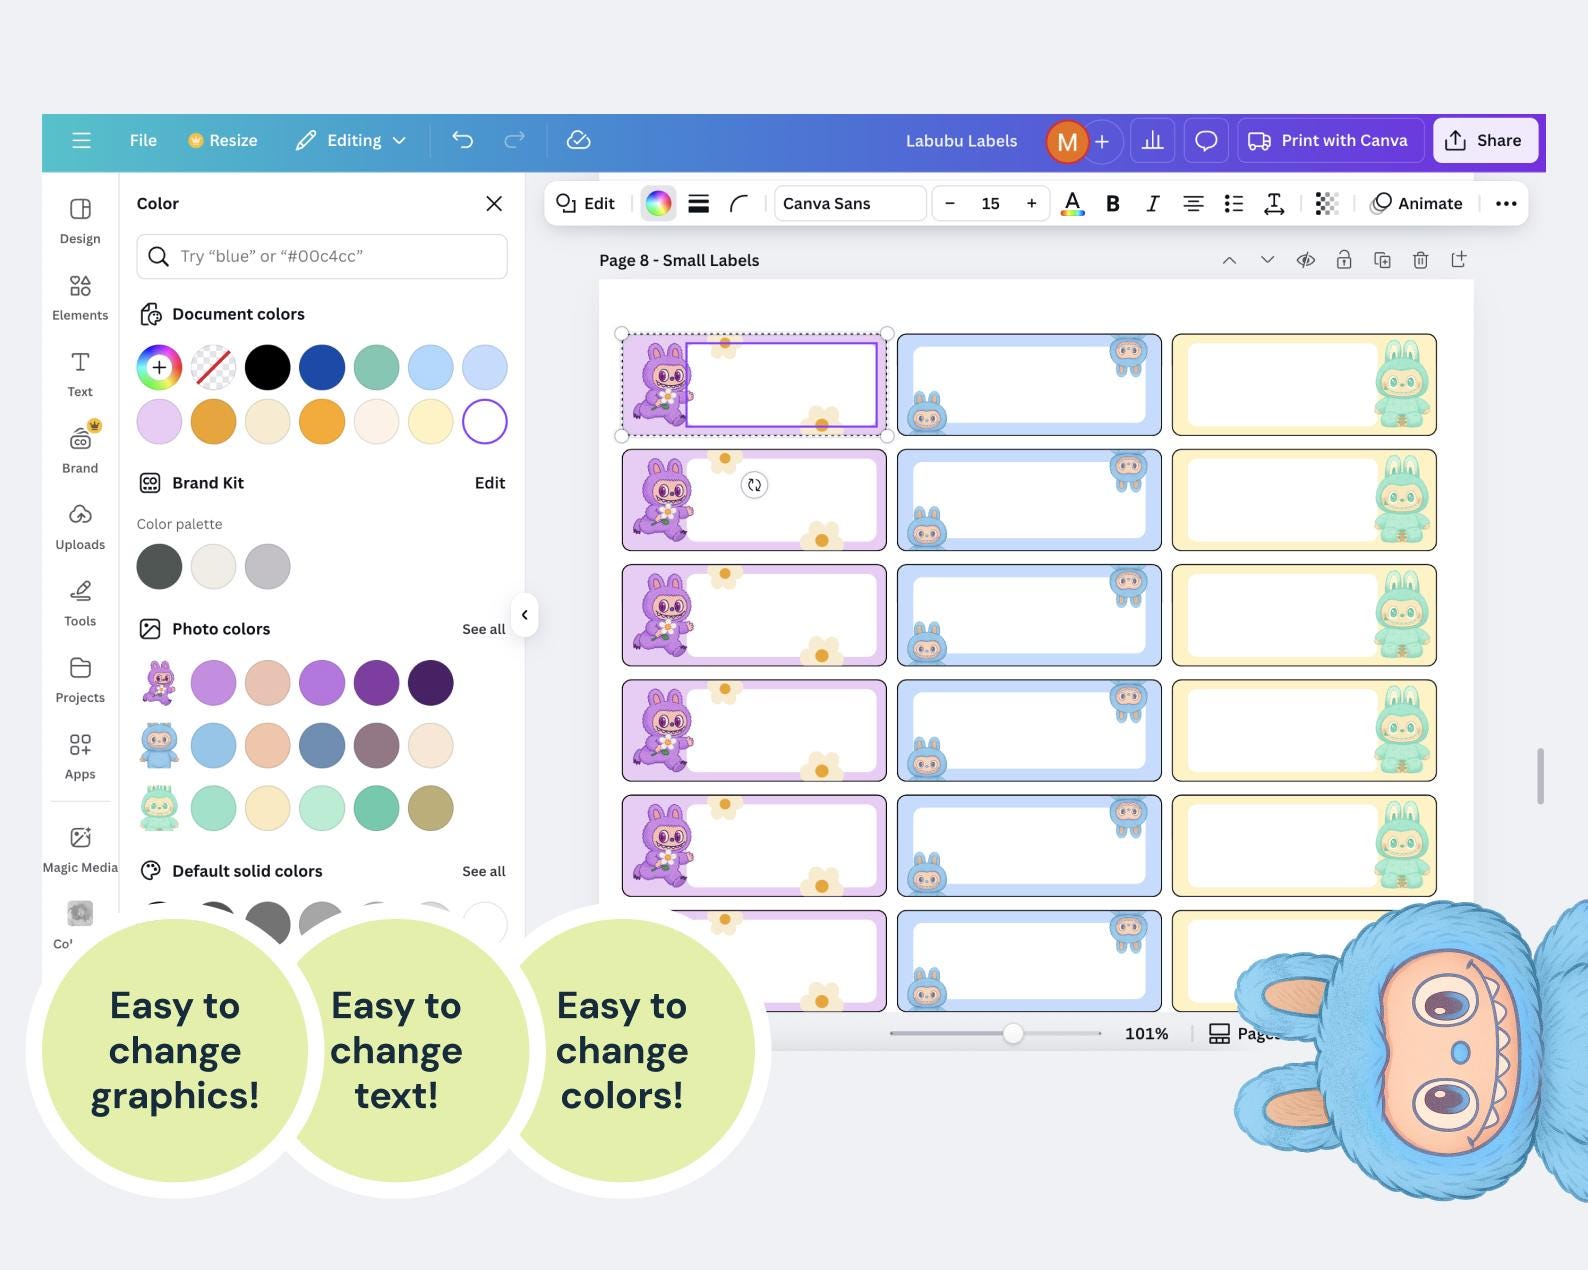Viewport: 1588px width, 1270px height.
Task: Open transparency checkerboard icon
Action: pyautogui.click(x=1327, y=203)
